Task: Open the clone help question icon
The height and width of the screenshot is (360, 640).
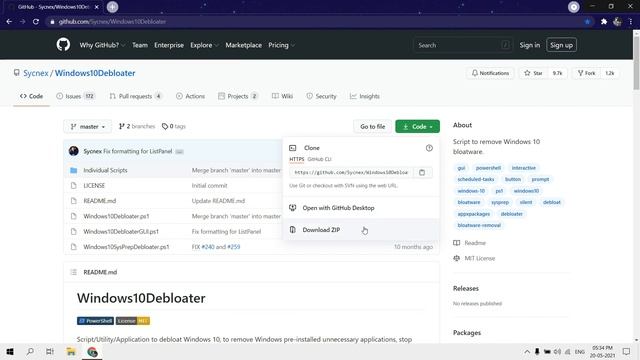Action: click(429, 148)
